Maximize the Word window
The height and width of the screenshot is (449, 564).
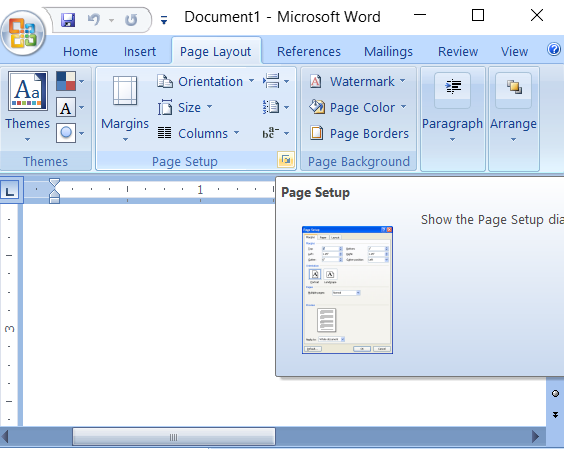tap(478, 15)
